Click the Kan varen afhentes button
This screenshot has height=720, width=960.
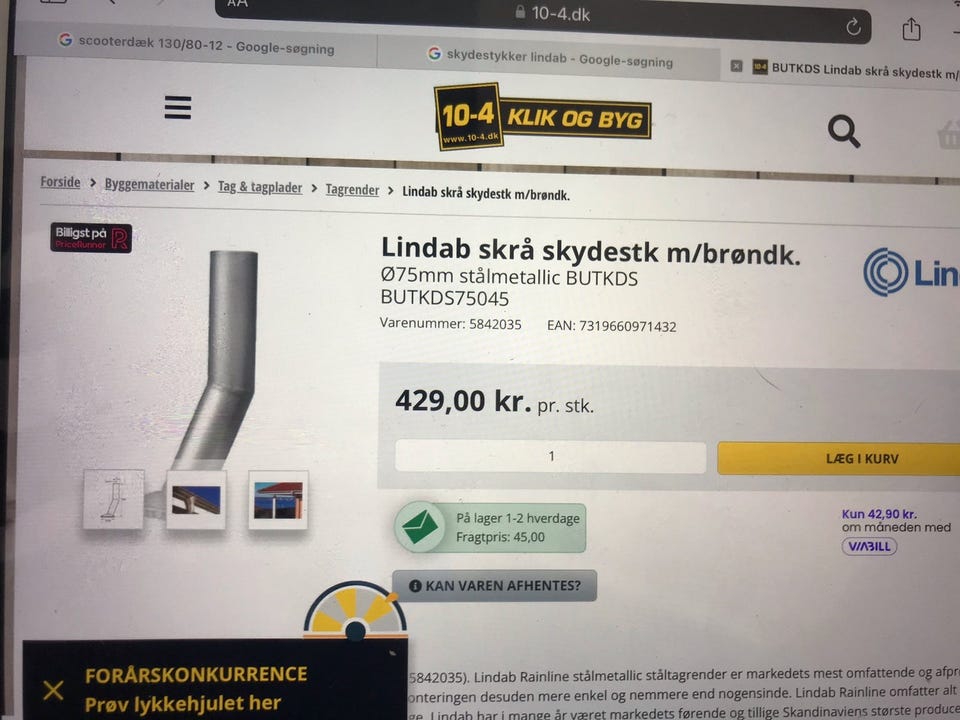click(494, 585)
